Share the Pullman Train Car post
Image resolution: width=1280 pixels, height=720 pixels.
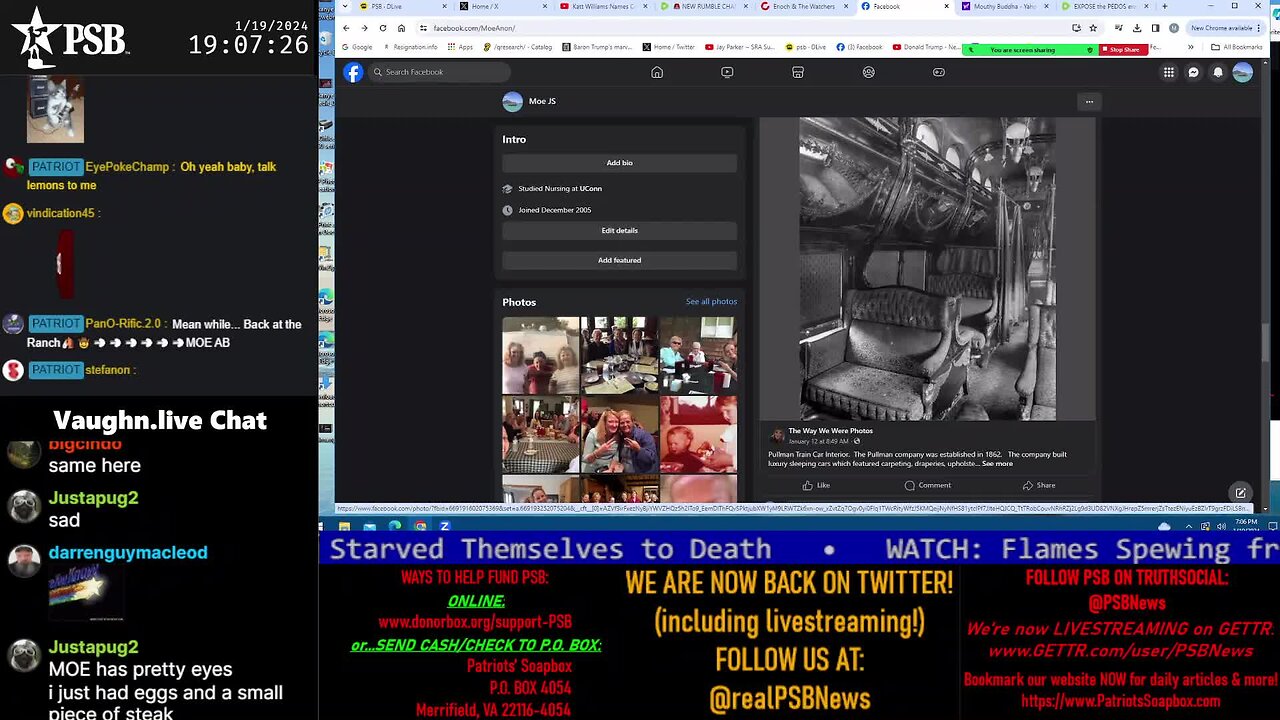(1039, 485)
